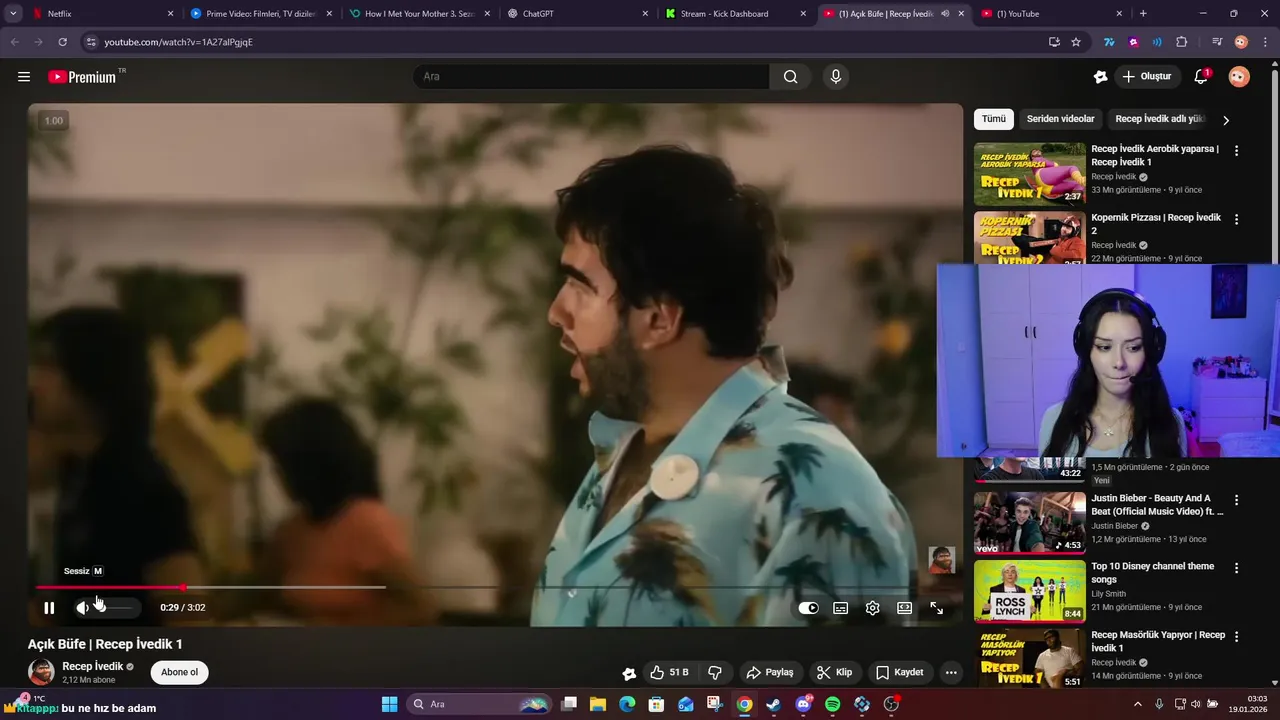Image resolution: width=1280 pixels, height=720 pixels.
Task: Save the video with Kaydet
Action: (900, 672)
